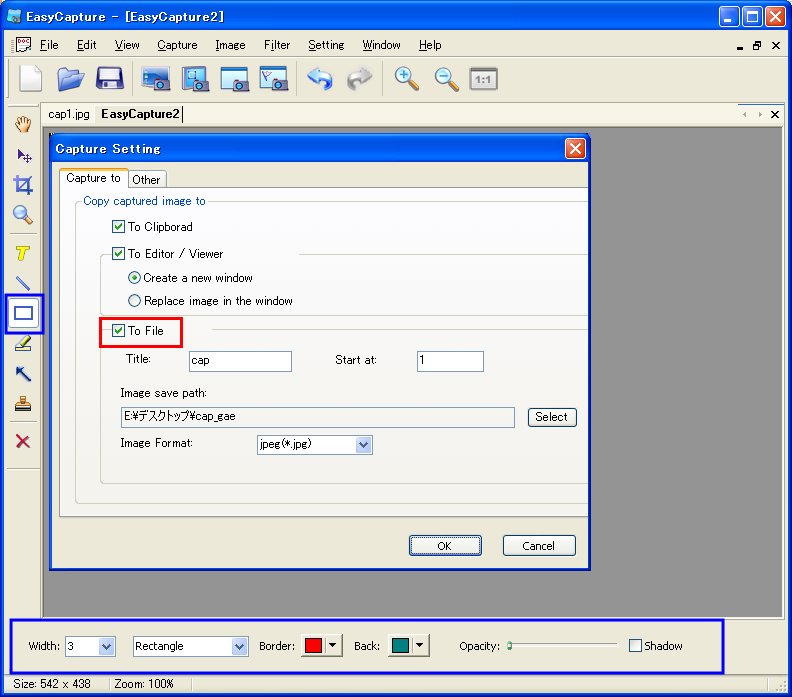Click the New document icon

point(30,79)
